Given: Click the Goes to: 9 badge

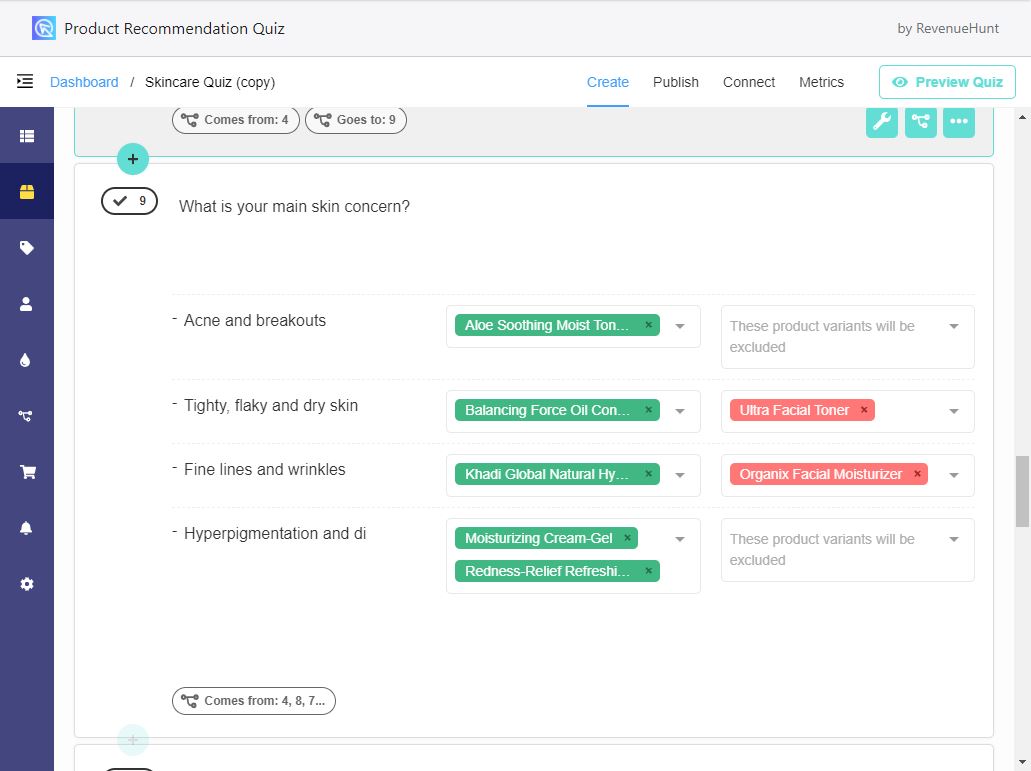Looking at the screenshot, I should tap(356, 120).
